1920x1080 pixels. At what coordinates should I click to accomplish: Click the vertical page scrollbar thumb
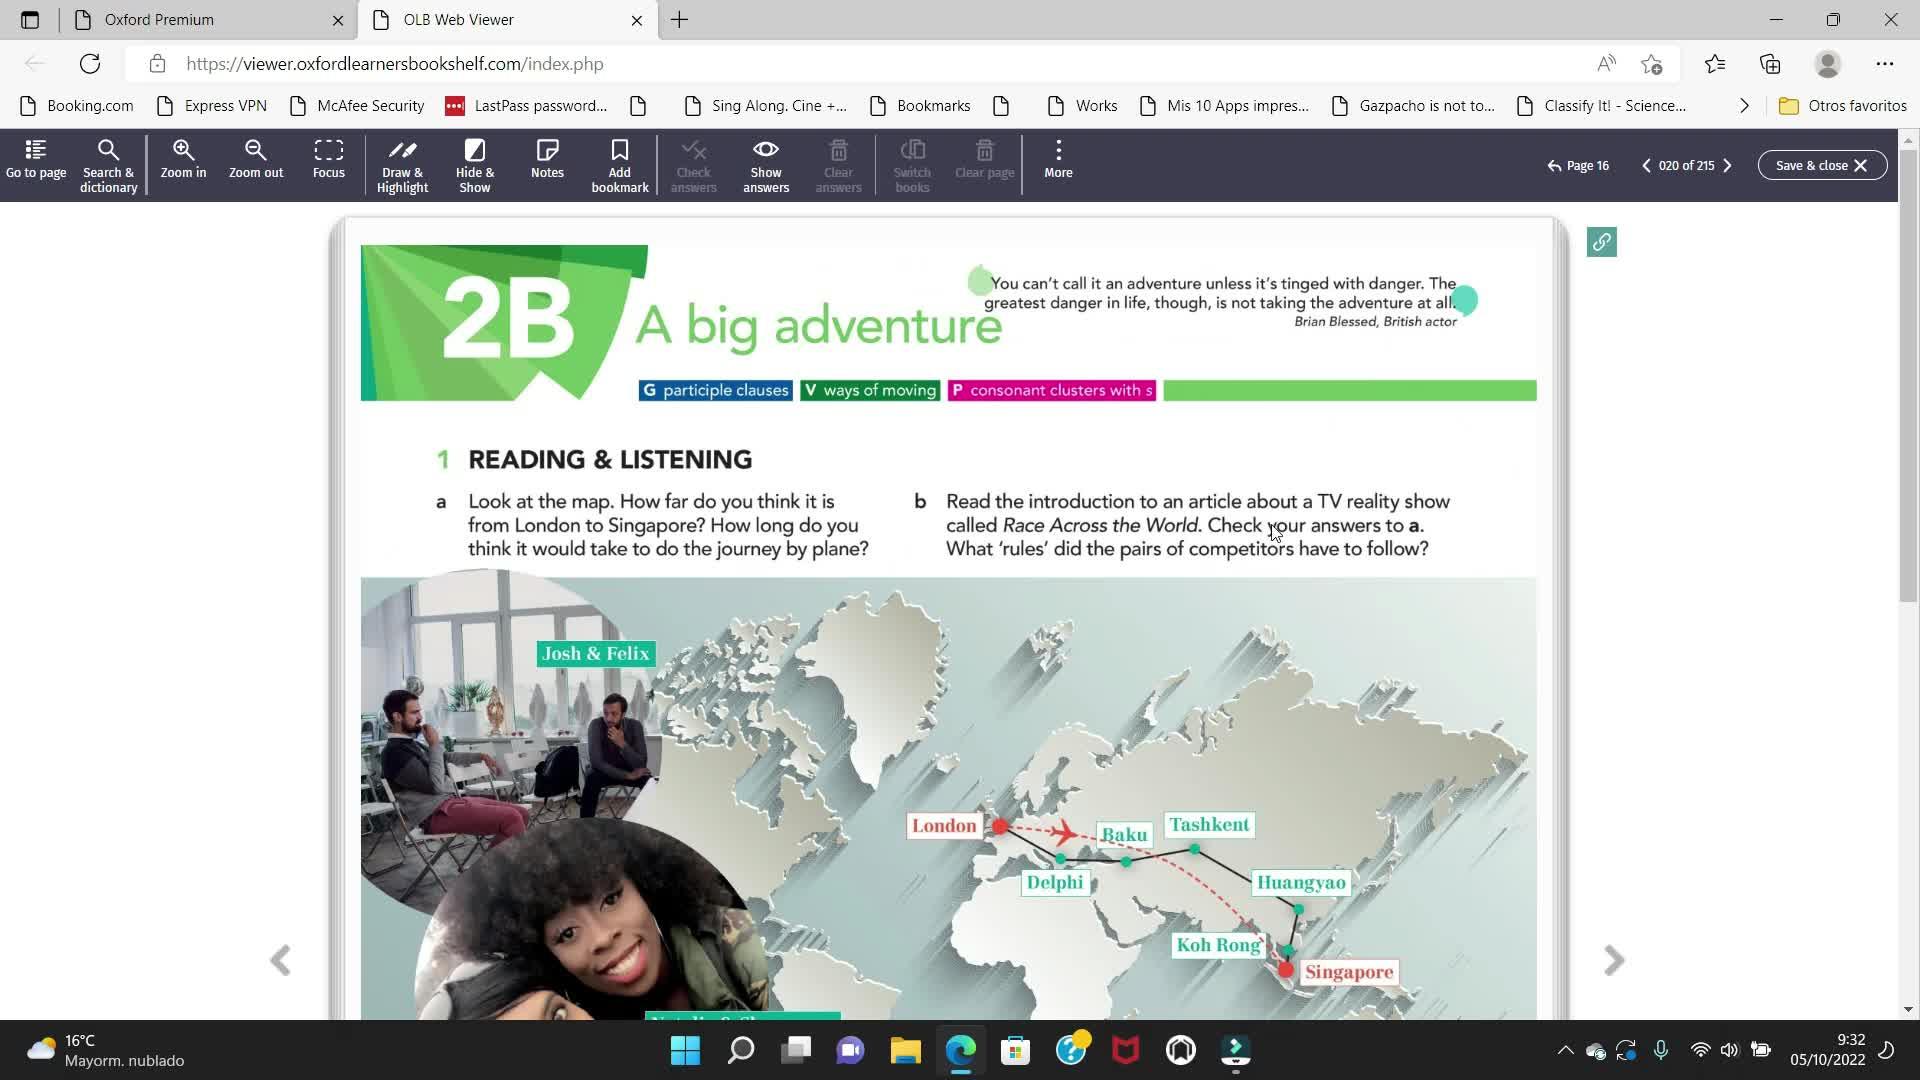tap(1907, 375)
